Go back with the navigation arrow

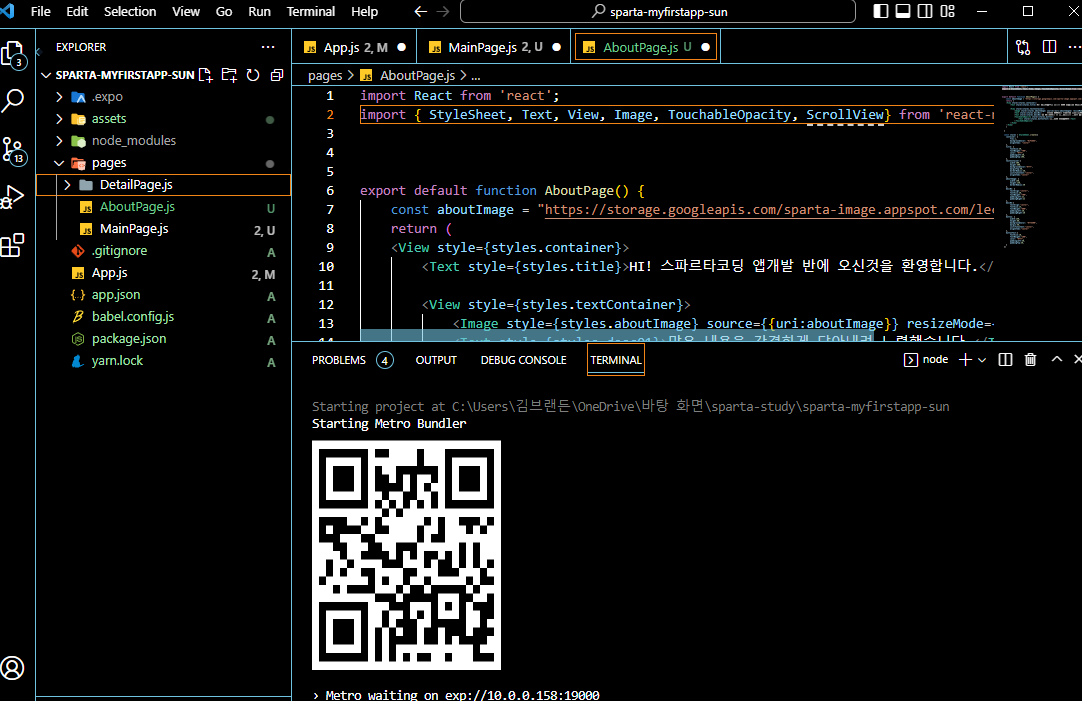pyautogui.click(x=420, y=12)
